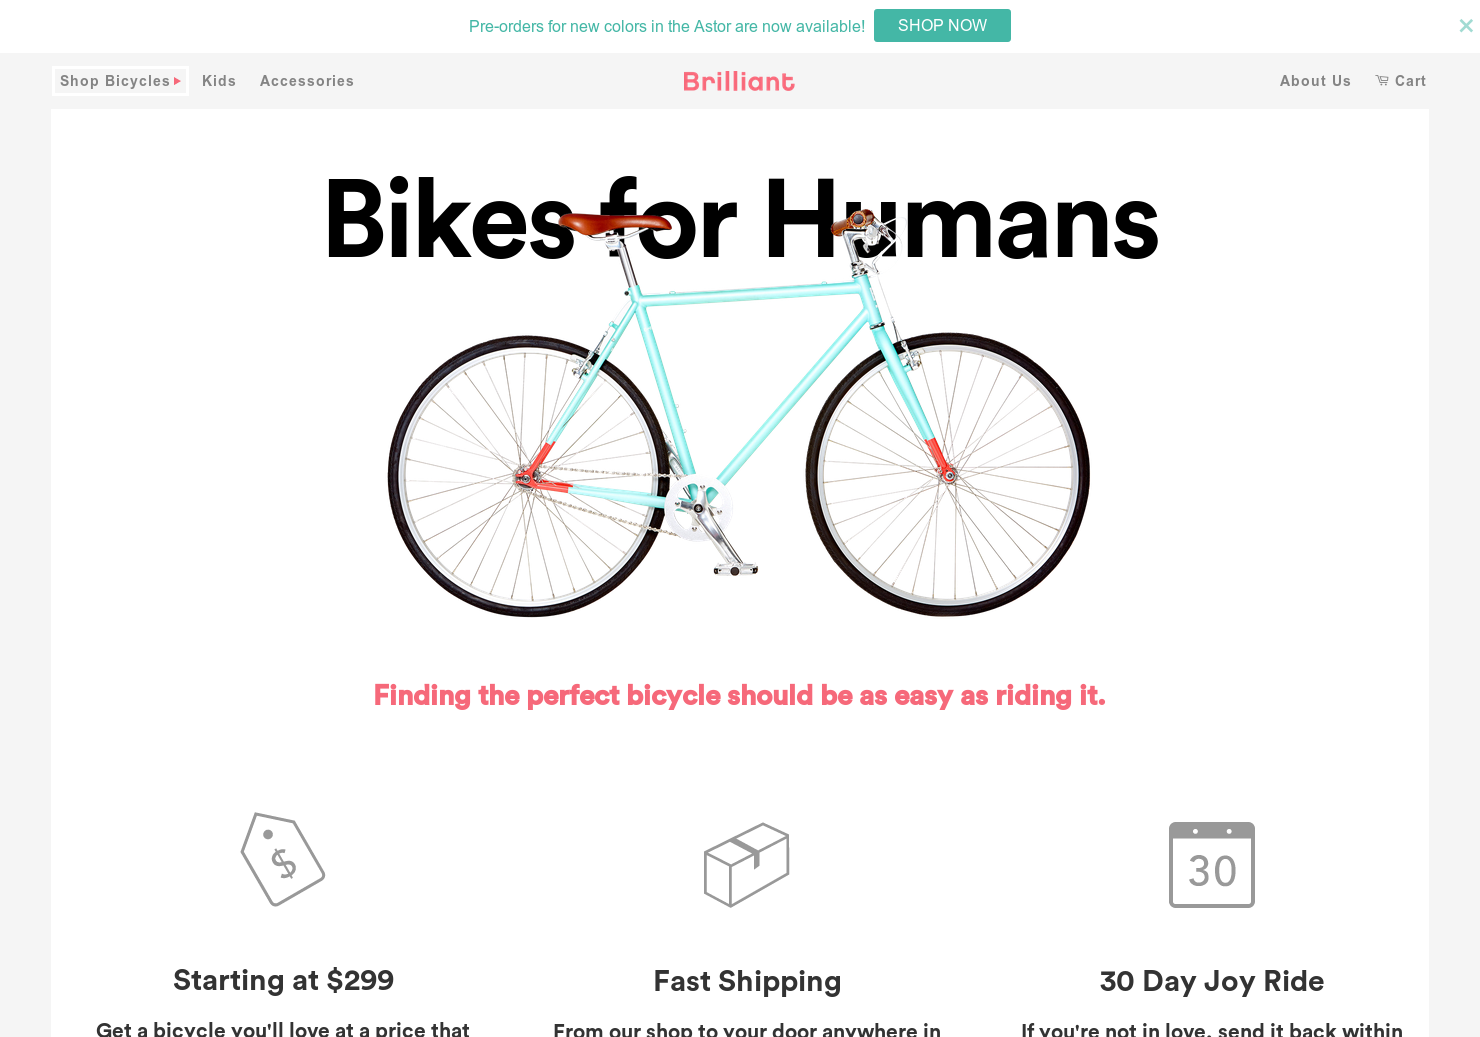This screenshot has height=1037, width=1480.
Task: Select the Kids menu item
Action: coord(219,81)
